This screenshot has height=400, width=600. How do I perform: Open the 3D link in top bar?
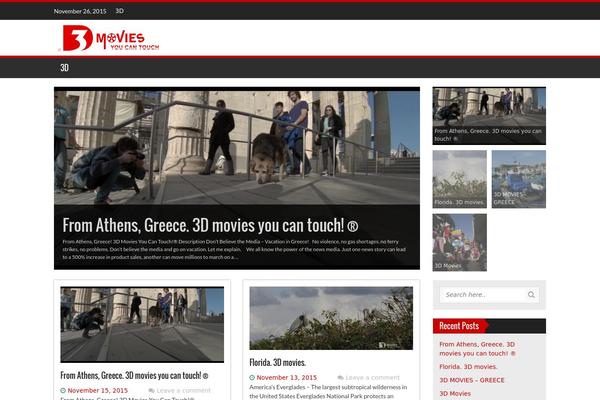tap(120, 11)
